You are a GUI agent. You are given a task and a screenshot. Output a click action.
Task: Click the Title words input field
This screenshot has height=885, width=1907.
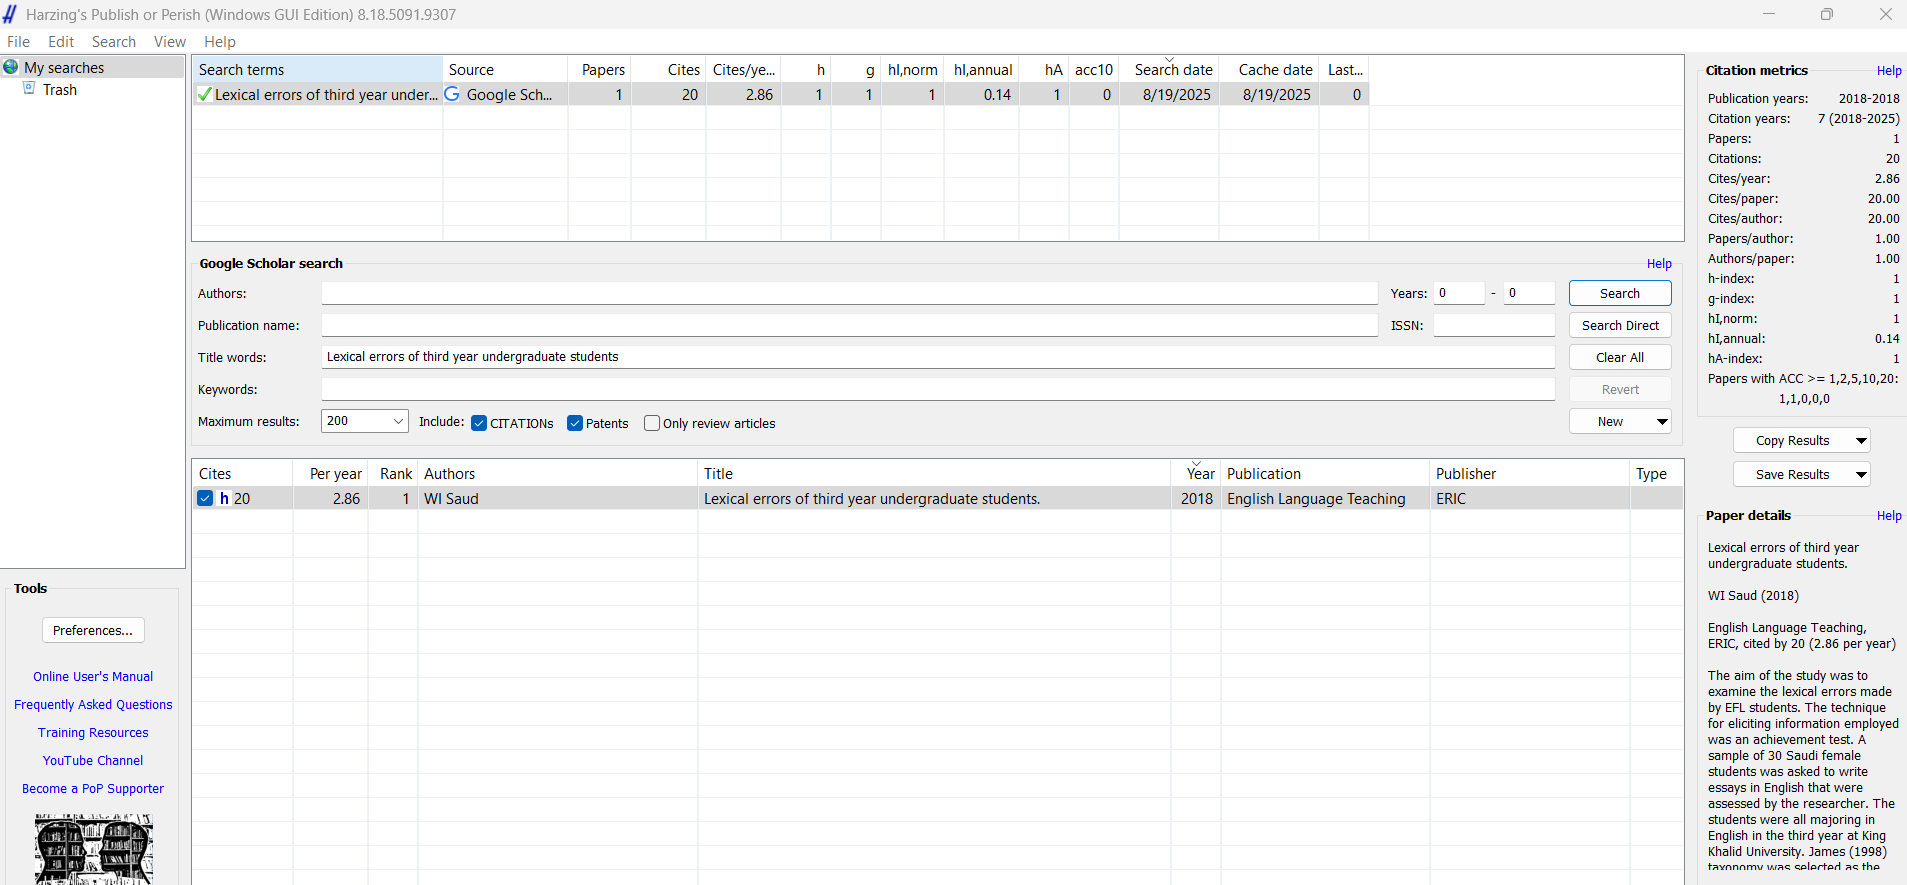pos(938,357)
